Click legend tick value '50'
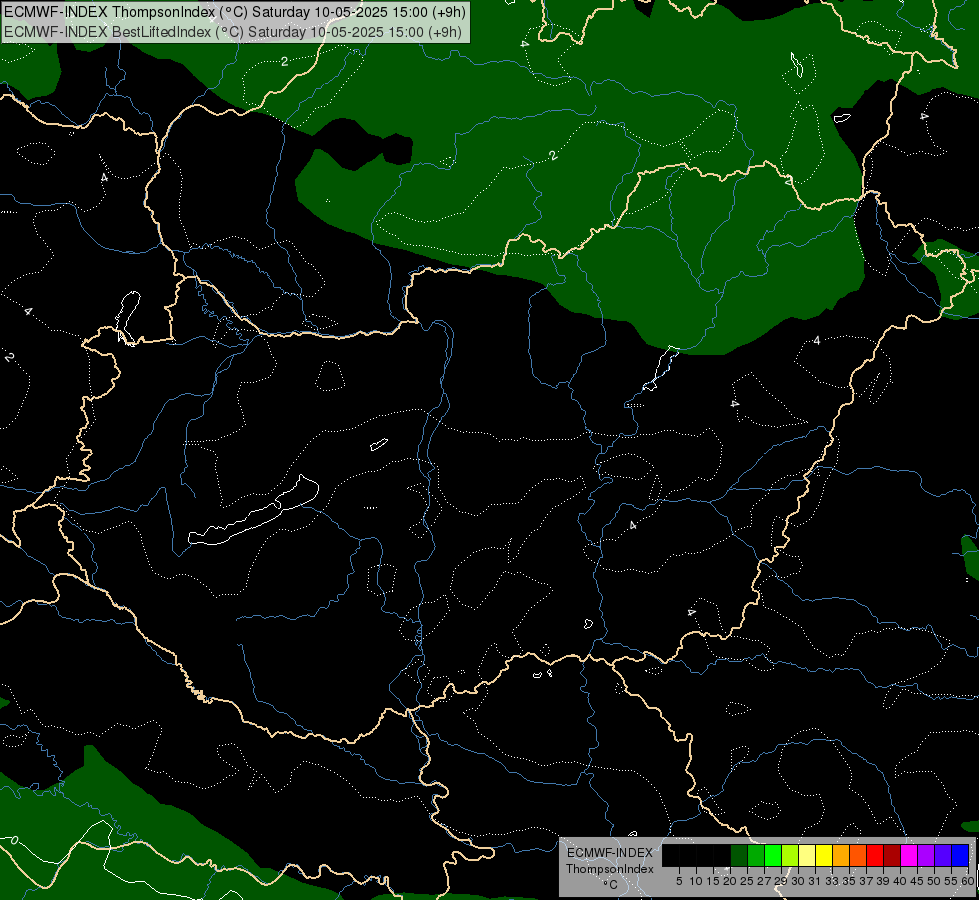 pyautogui.click(x=934, y=881)
